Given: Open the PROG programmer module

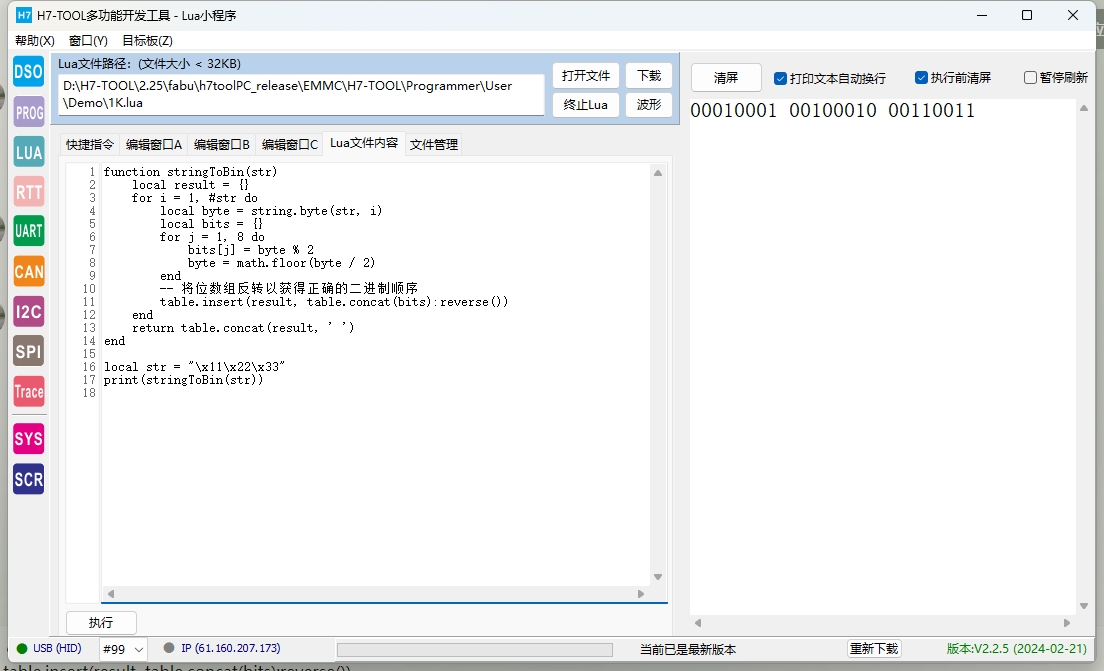Looking at the screenshot, I should tap(29, 112).
